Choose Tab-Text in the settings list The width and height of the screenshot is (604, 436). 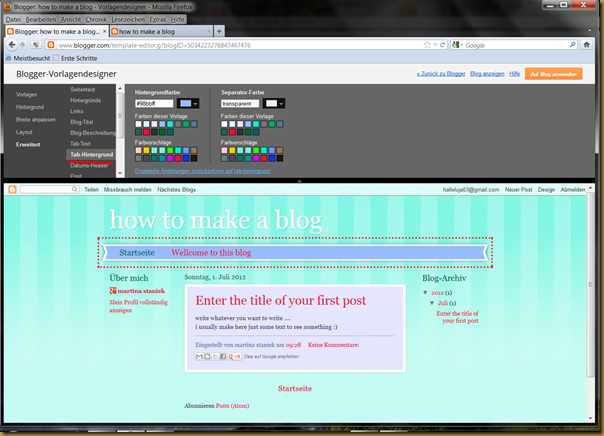(x=80, y=144)
